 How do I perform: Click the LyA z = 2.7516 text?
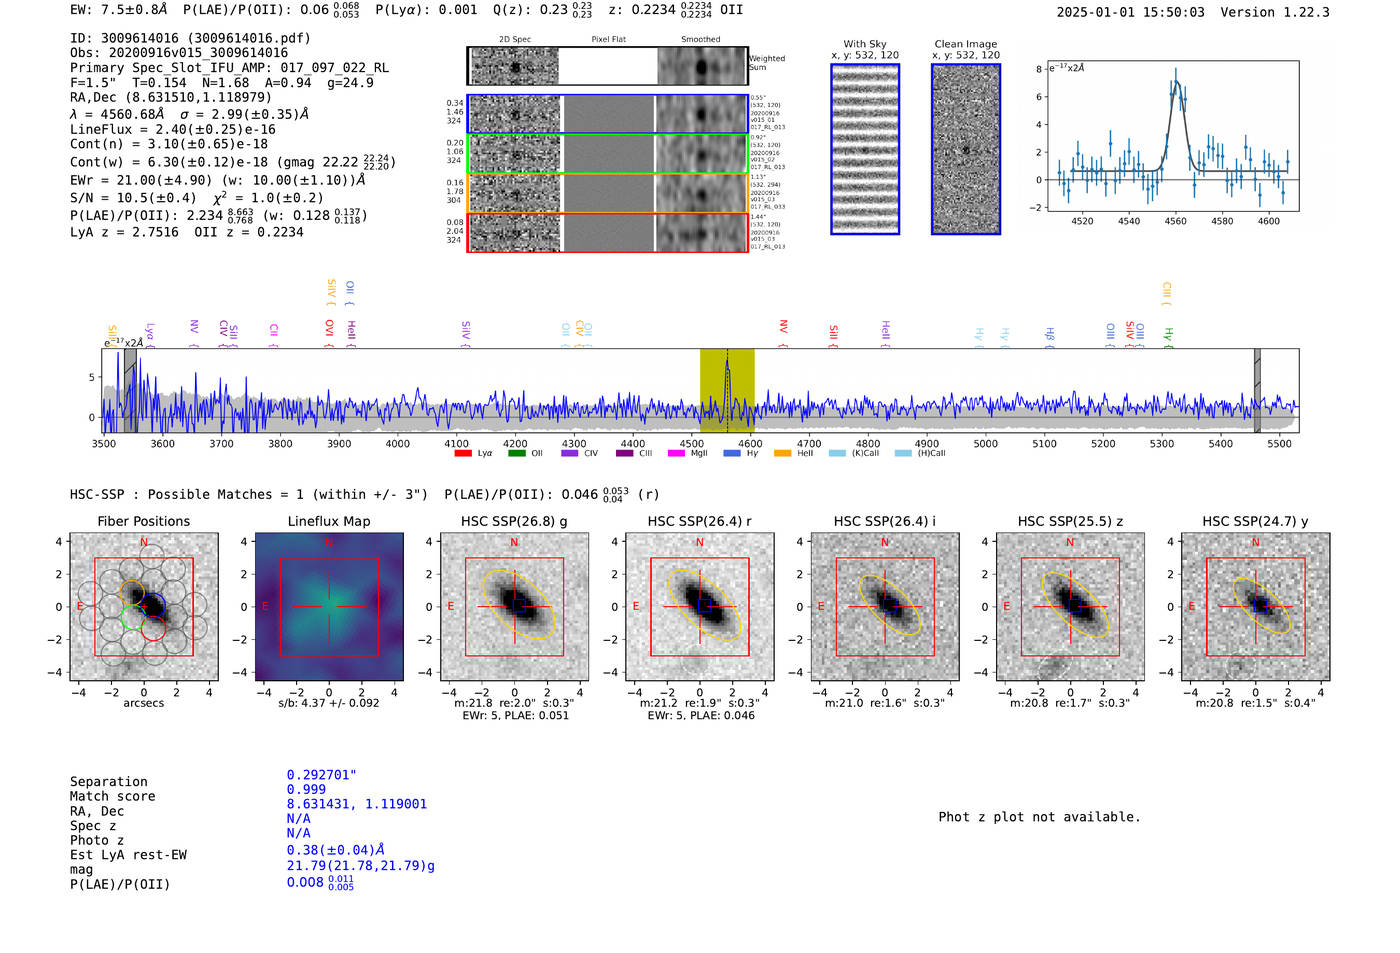click(x=124, y=232)
